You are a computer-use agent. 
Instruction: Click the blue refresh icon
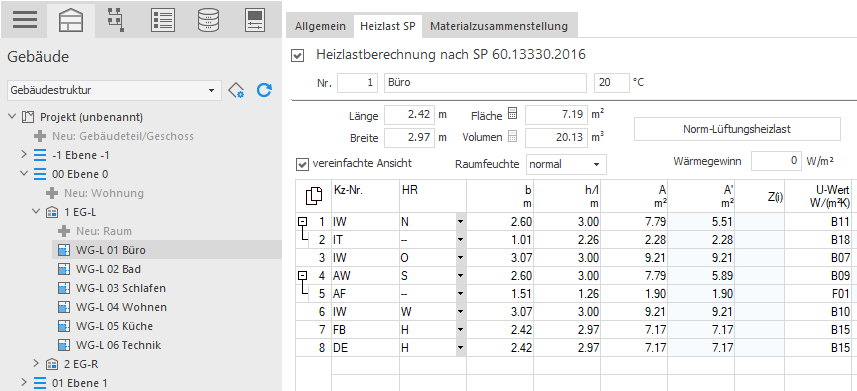(264, 90)
